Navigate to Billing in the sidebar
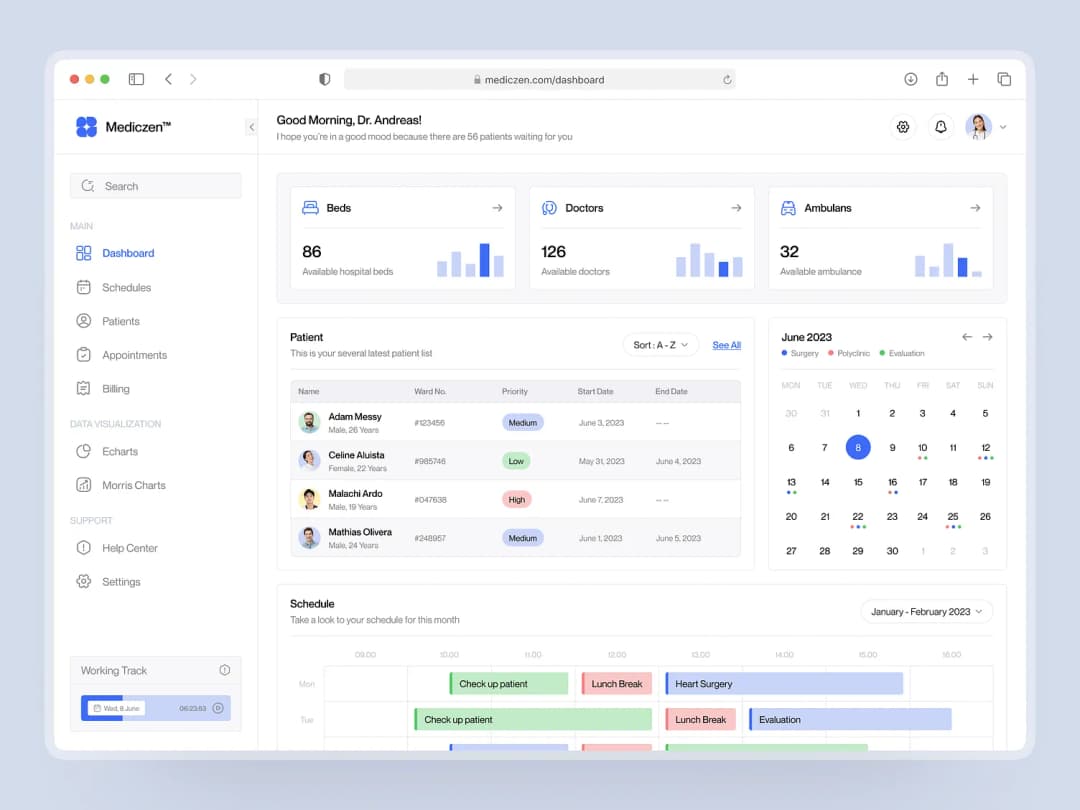This screenshot has width=1080, height=810. pos(115,389)
